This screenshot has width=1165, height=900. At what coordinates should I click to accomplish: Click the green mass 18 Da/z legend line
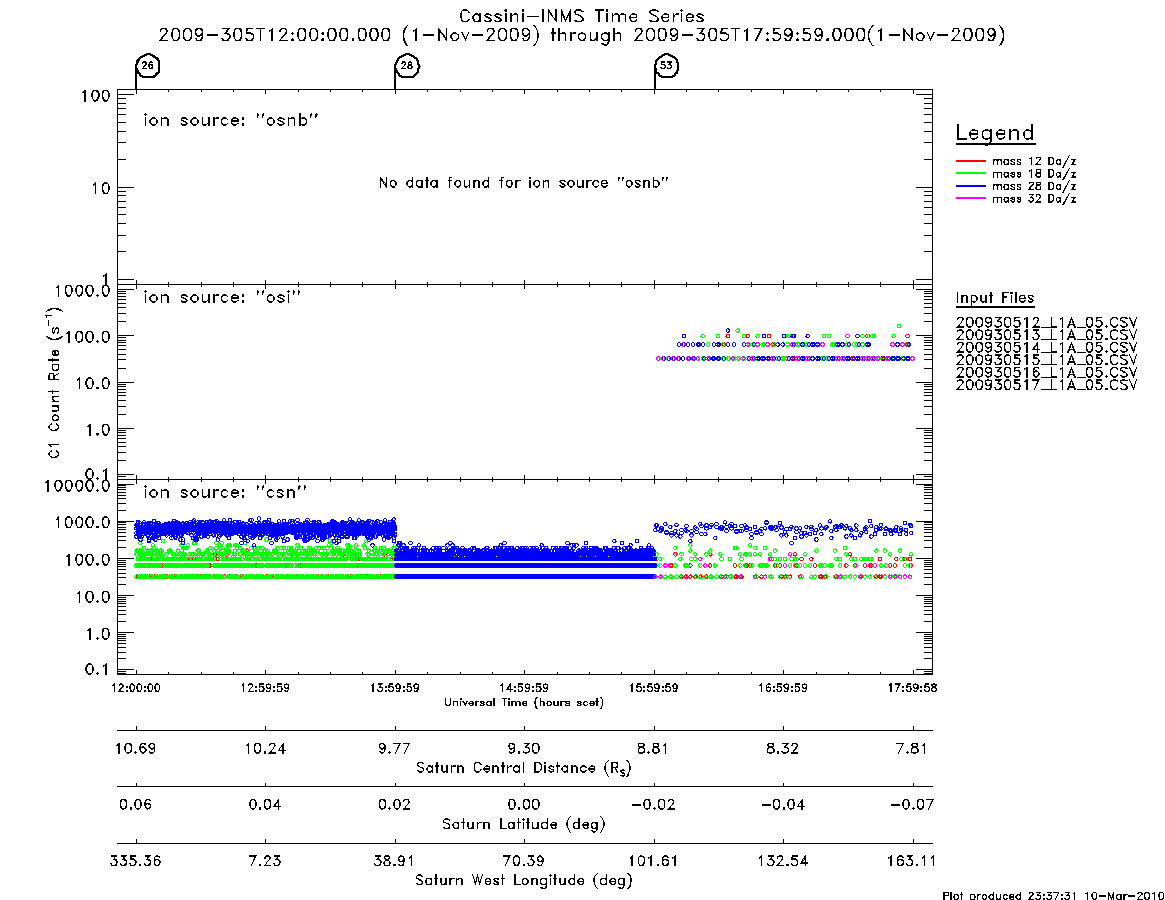[x=970, y=174]
